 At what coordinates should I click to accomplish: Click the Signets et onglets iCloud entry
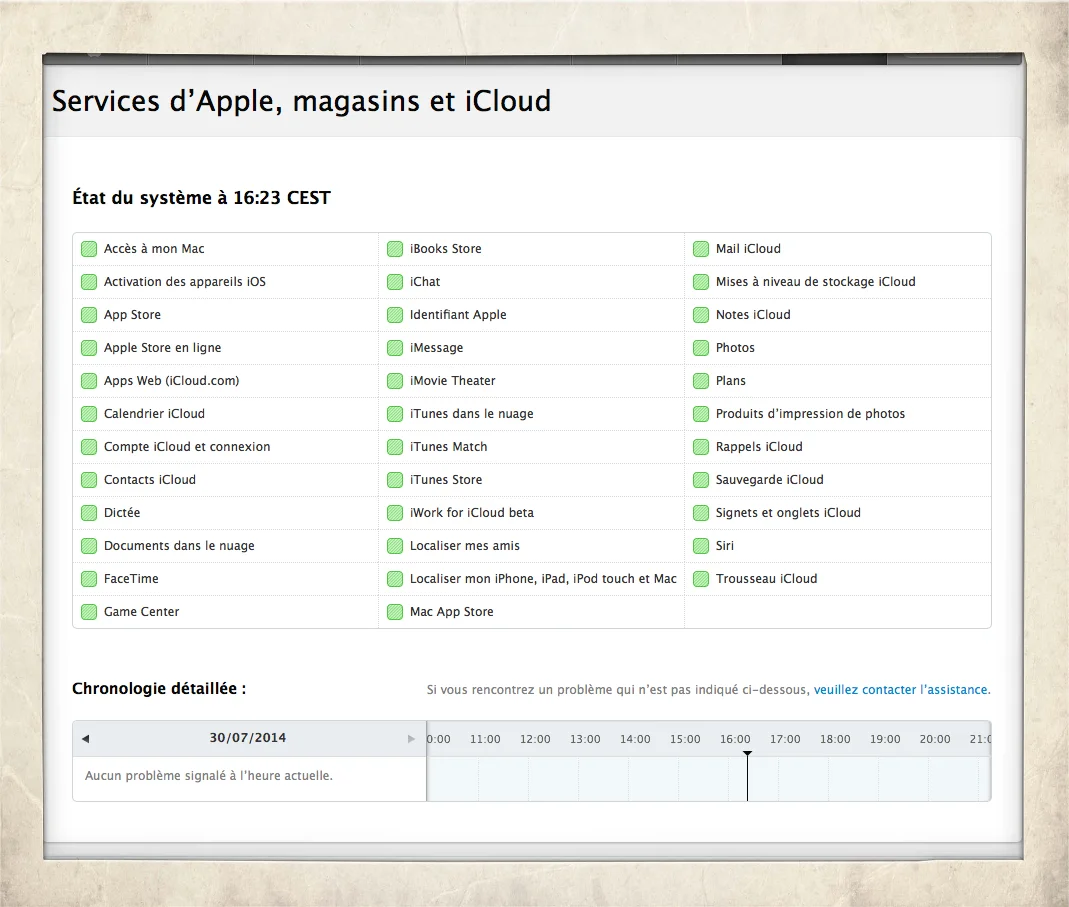(x=838, y=513)
